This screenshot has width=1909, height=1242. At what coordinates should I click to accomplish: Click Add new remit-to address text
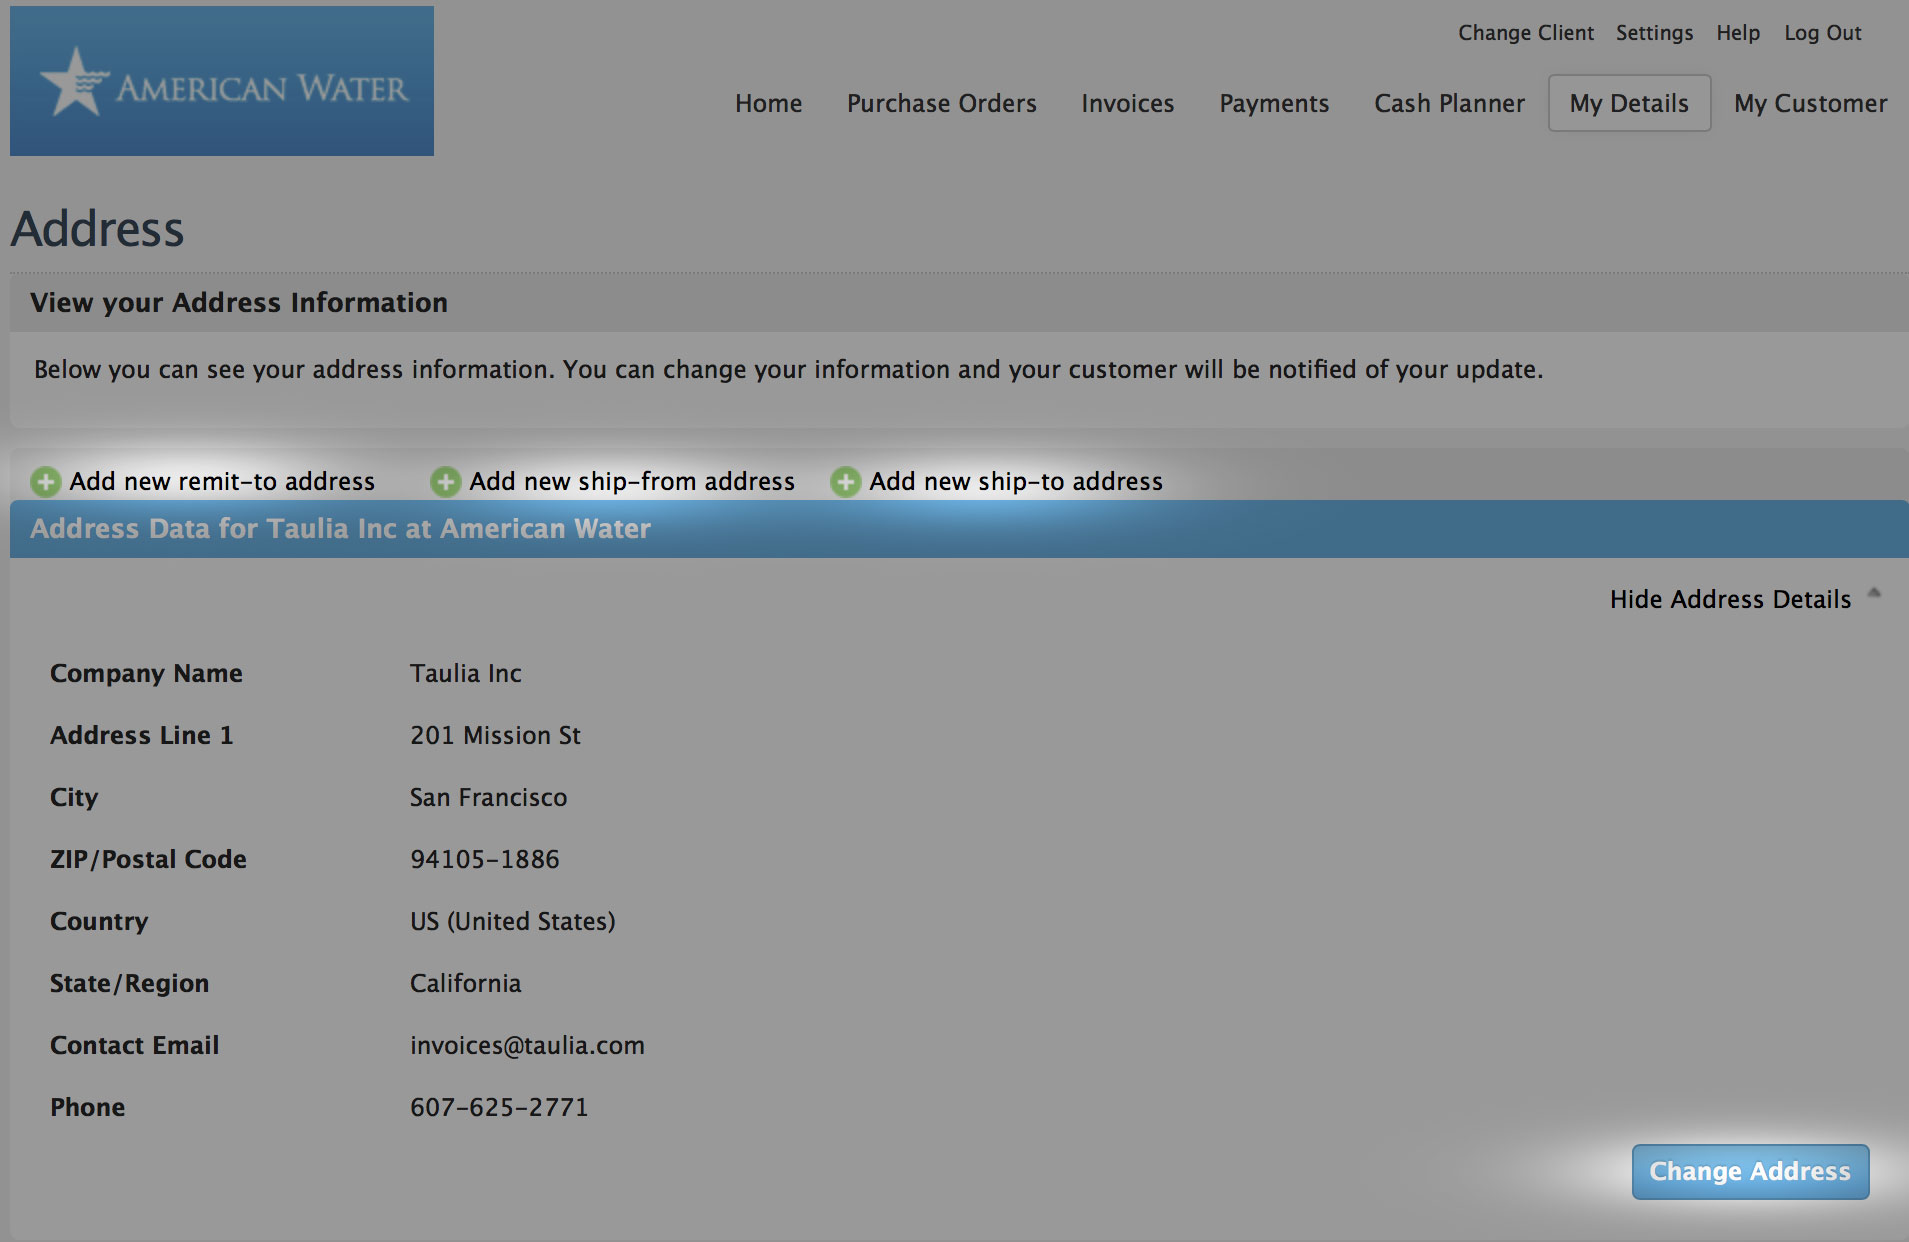click(x=222, y=481)
